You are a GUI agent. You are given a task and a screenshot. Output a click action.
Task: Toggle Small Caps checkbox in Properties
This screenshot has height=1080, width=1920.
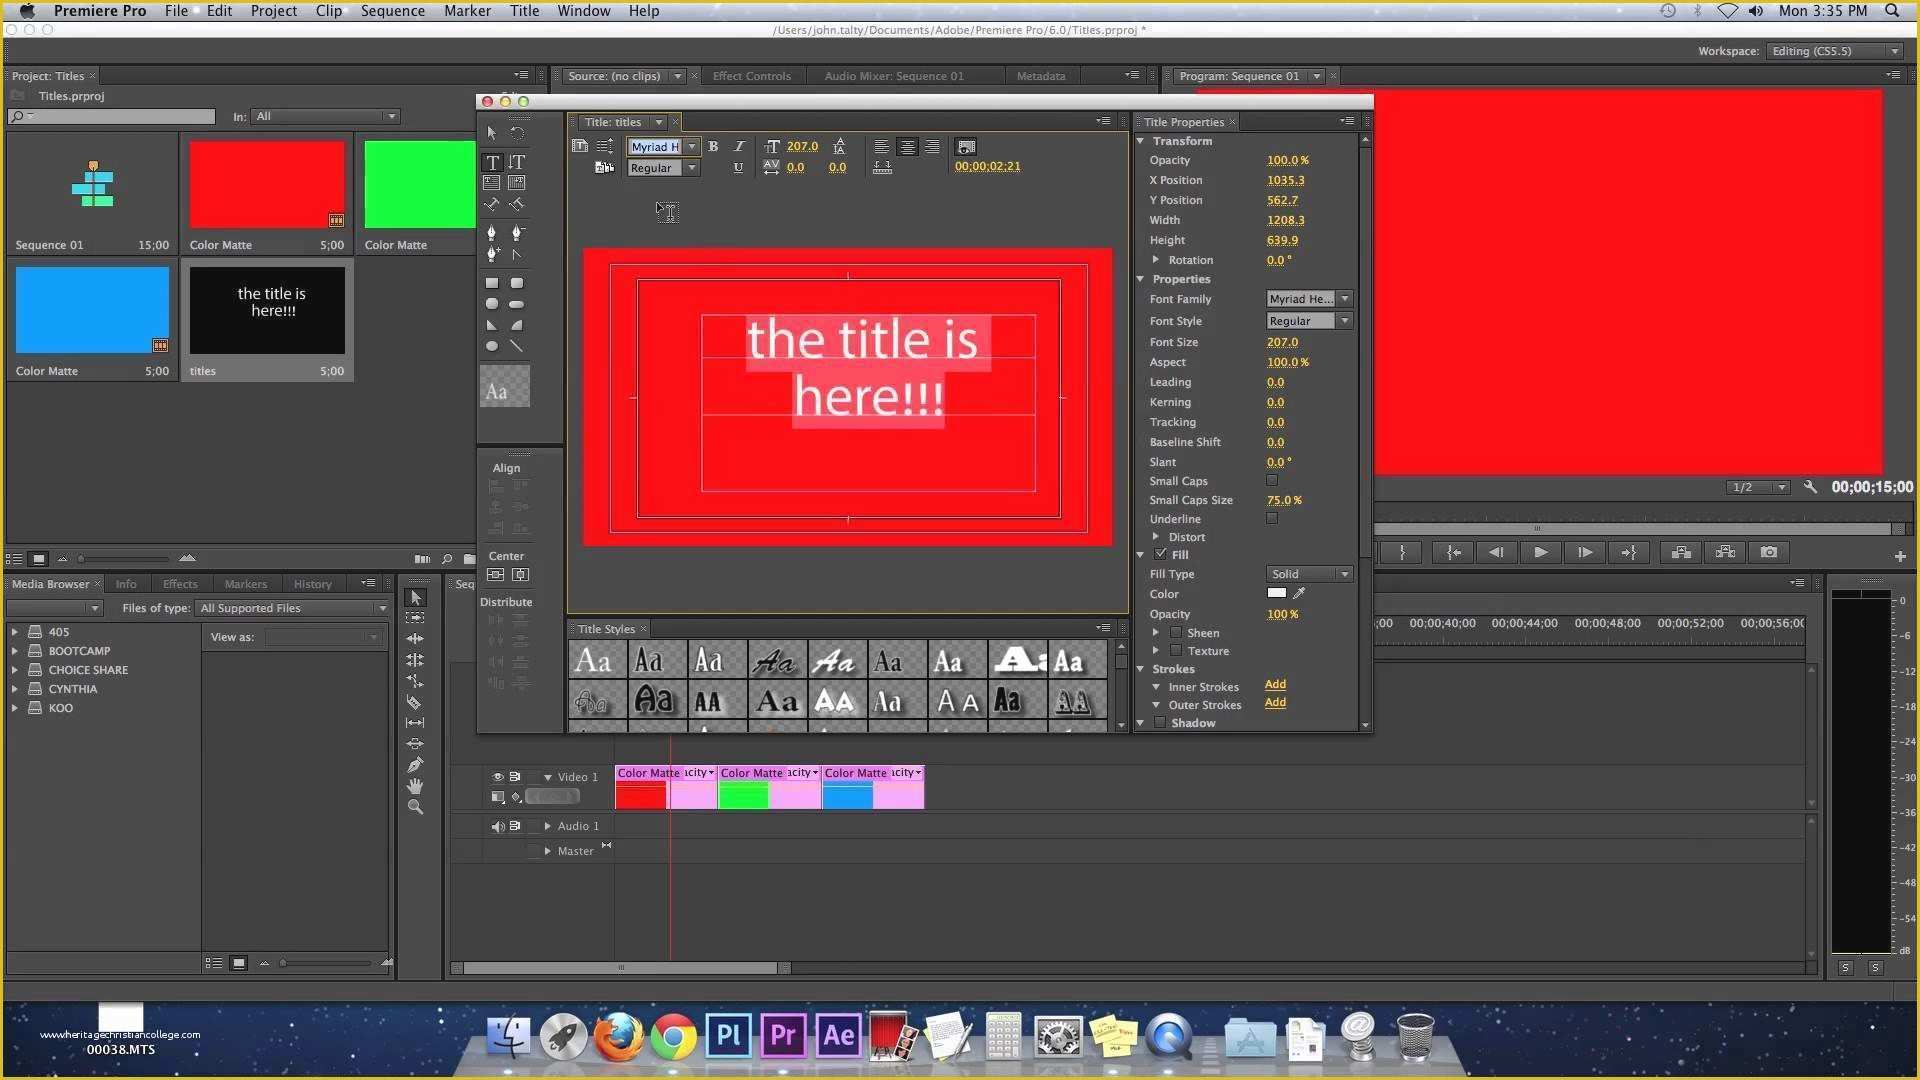click(x=1271, y=480)
